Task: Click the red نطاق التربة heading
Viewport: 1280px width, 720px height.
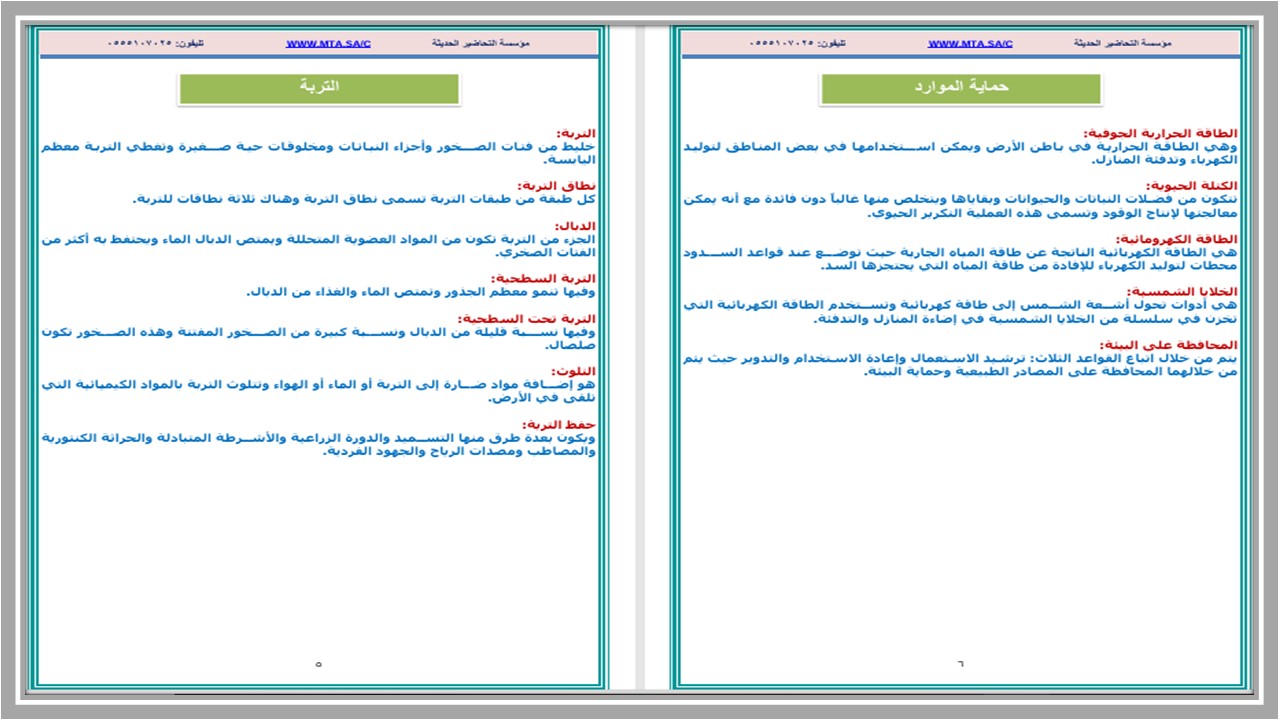Action: 555,185
